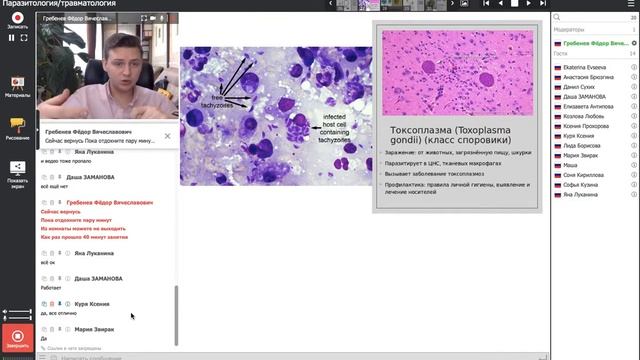This screenshot has width=640, height=360.
Task: Open chat options icon left of input
Action: coord(42,358)
